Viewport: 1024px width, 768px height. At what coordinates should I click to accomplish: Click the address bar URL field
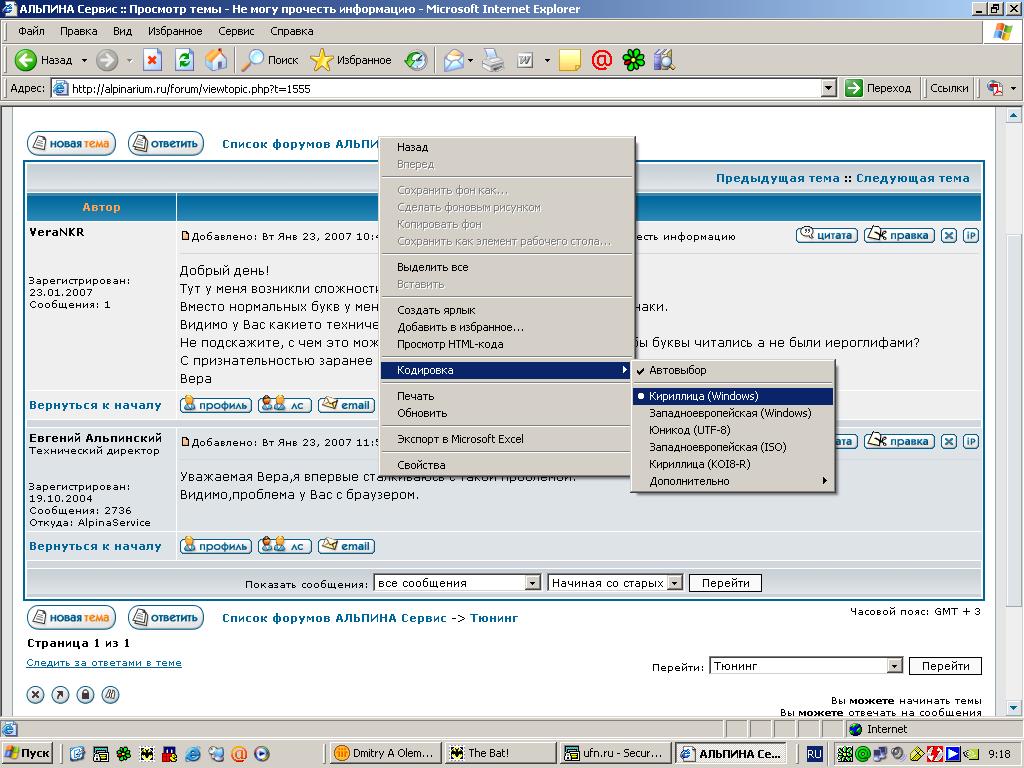tap(440, 88)
